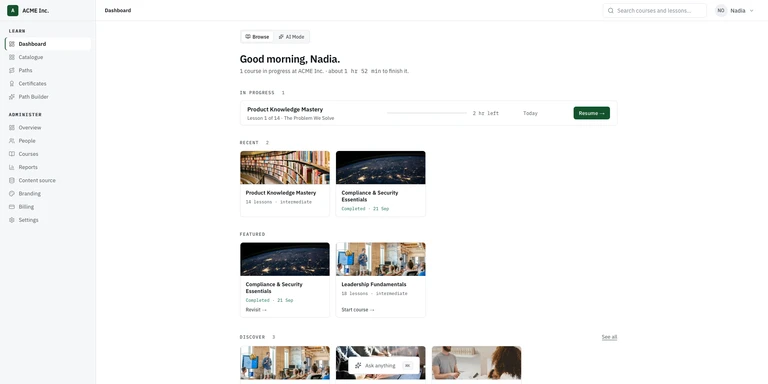768x384 pixels.
Task: Click the Billing card icon
Action: (x=12, y=207)
